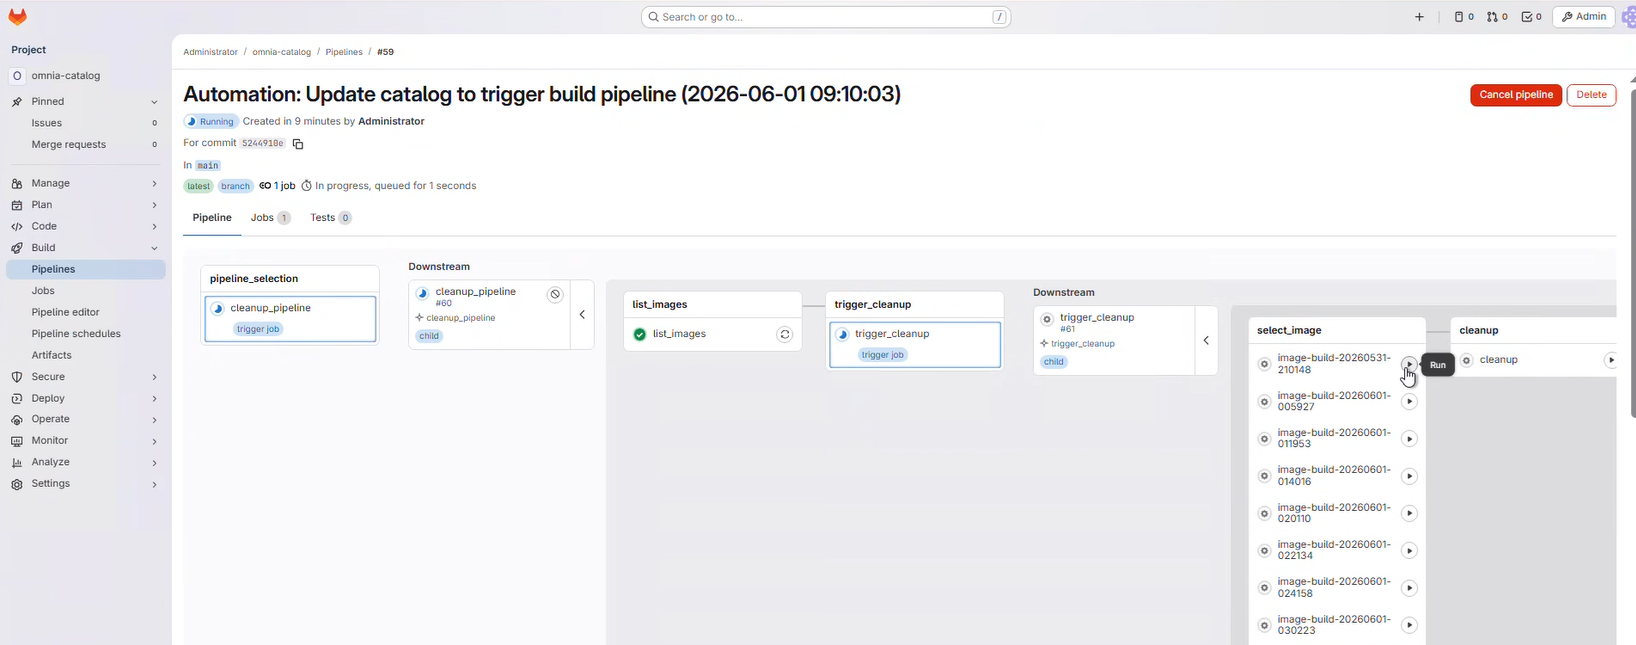This screenshot has width=1636, height=645.
Task: Run job image-build-20260601-022134
Action: 1409,551
